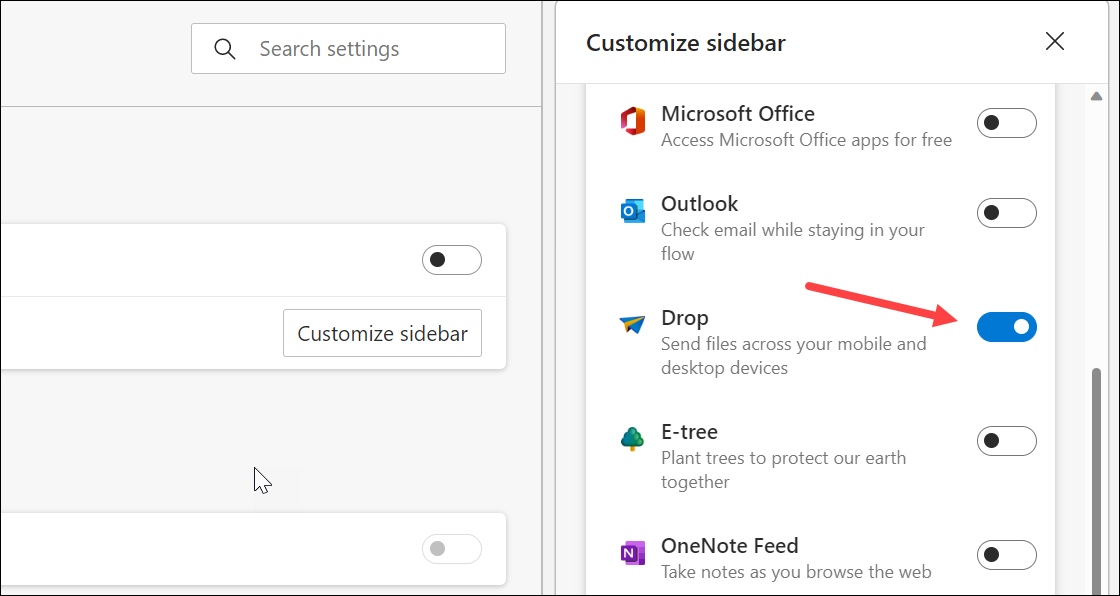Image resolution: width=1120 pixels, height=596 pixels.
Task: Disable the Drop sidebar toggle
Action: coord(1007,326)
